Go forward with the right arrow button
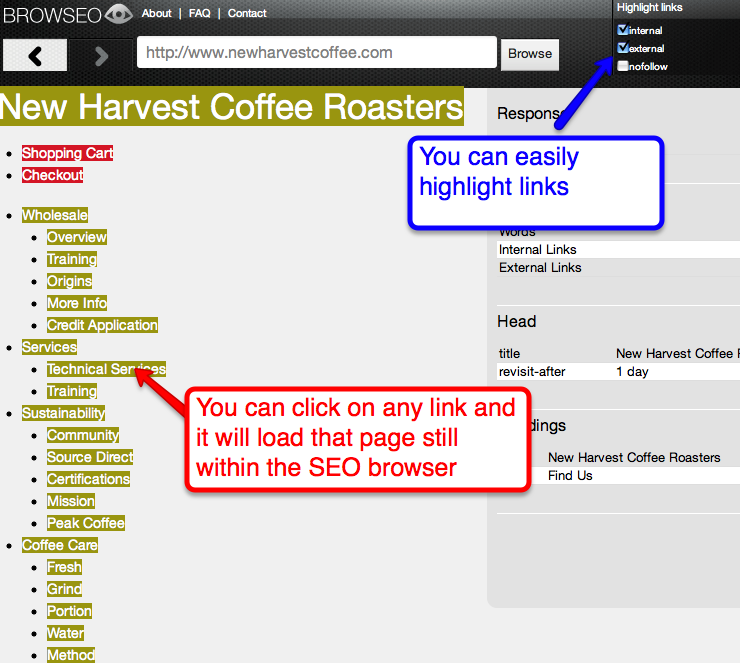 [x=101, y=56]
